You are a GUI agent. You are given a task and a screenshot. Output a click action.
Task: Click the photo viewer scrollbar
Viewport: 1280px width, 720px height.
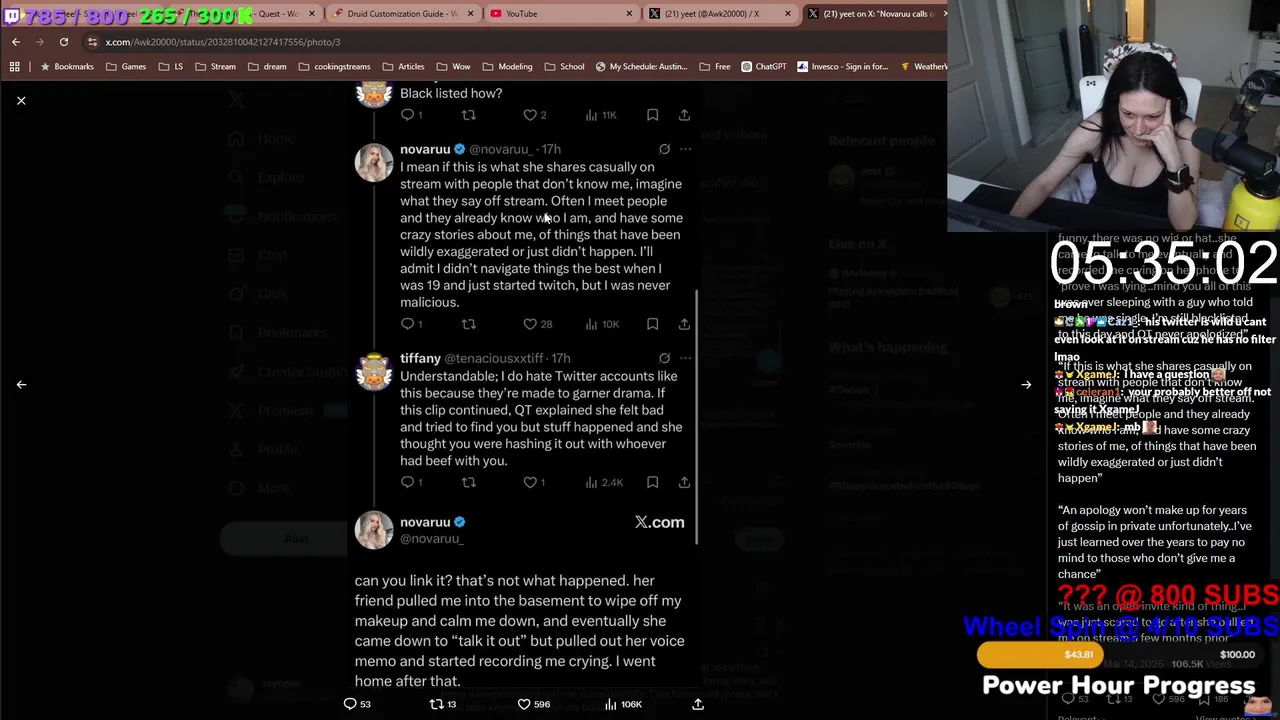697,417
